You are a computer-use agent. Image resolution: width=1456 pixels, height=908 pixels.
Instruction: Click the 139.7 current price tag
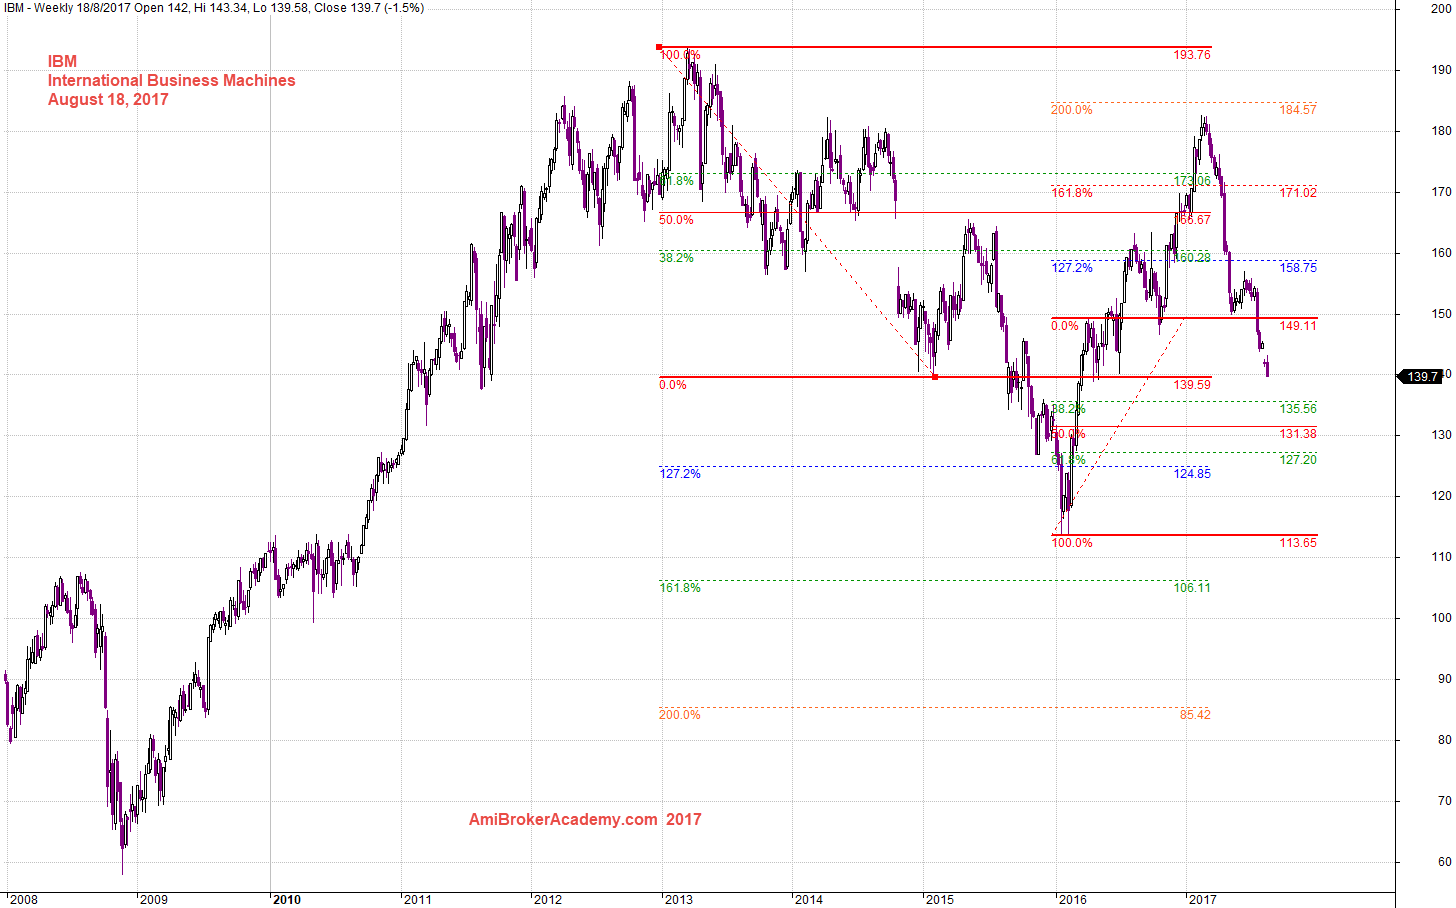pos(1421,377)
